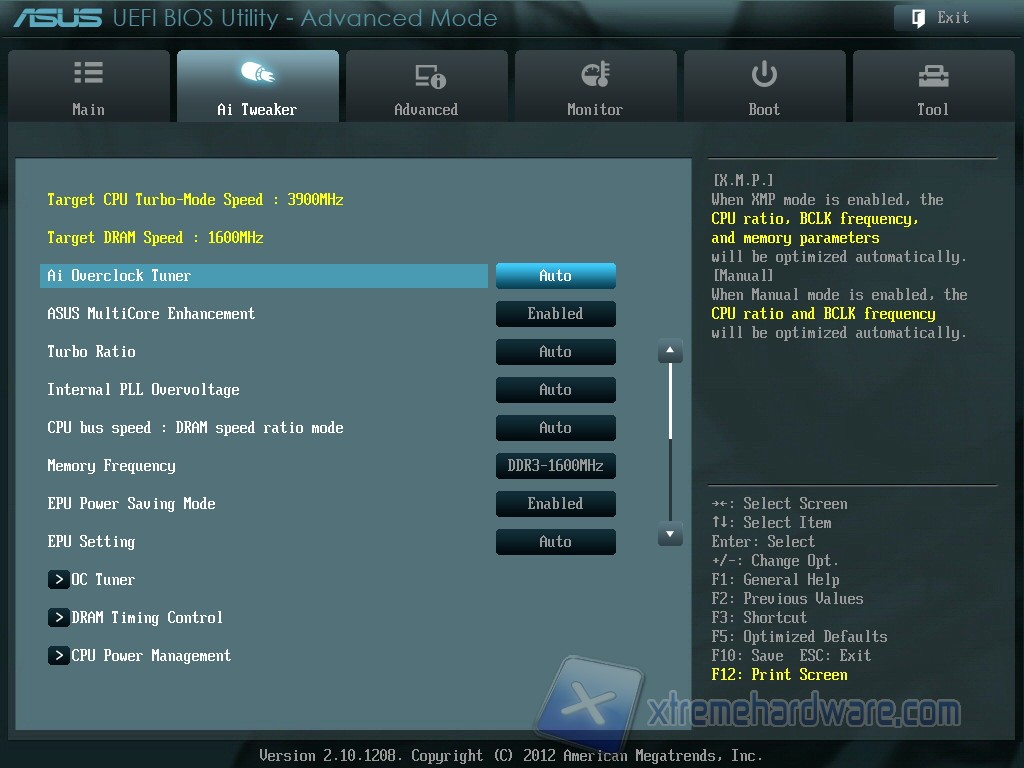Click the settings list scrollbar thumb
The image size is (1024, 768).
pyautogui.click(x=670, y=400)
